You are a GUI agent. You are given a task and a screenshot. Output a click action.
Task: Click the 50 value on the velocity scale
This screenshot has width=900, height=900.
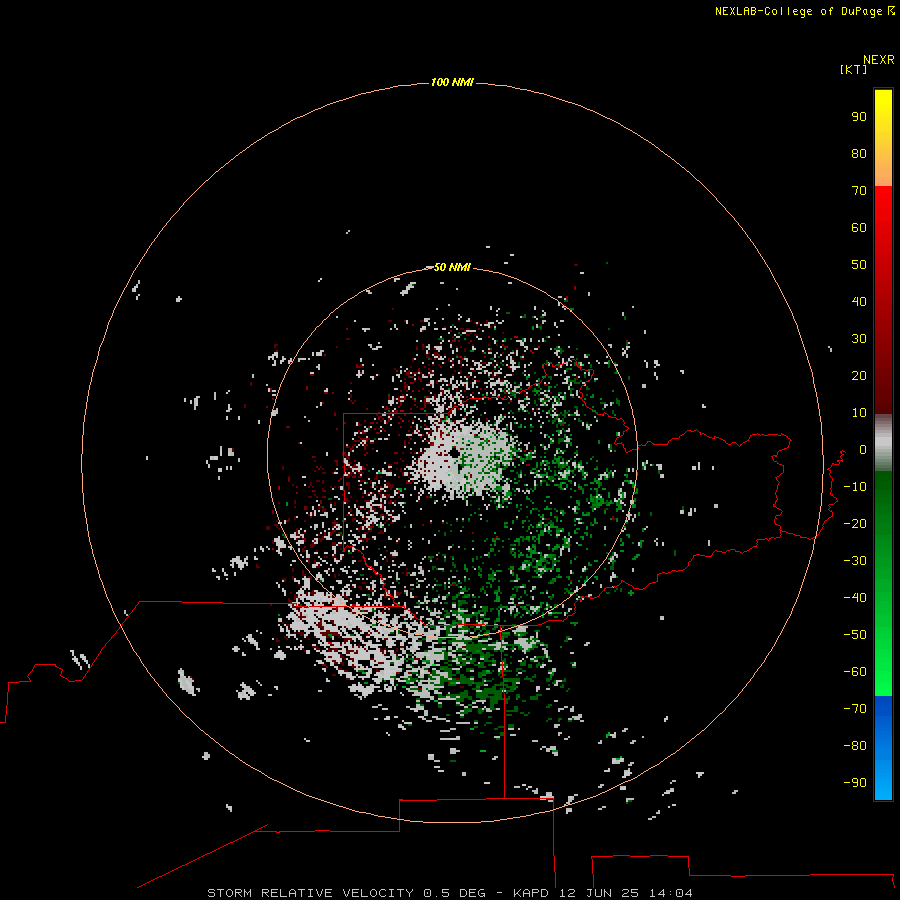click(859, 265)
